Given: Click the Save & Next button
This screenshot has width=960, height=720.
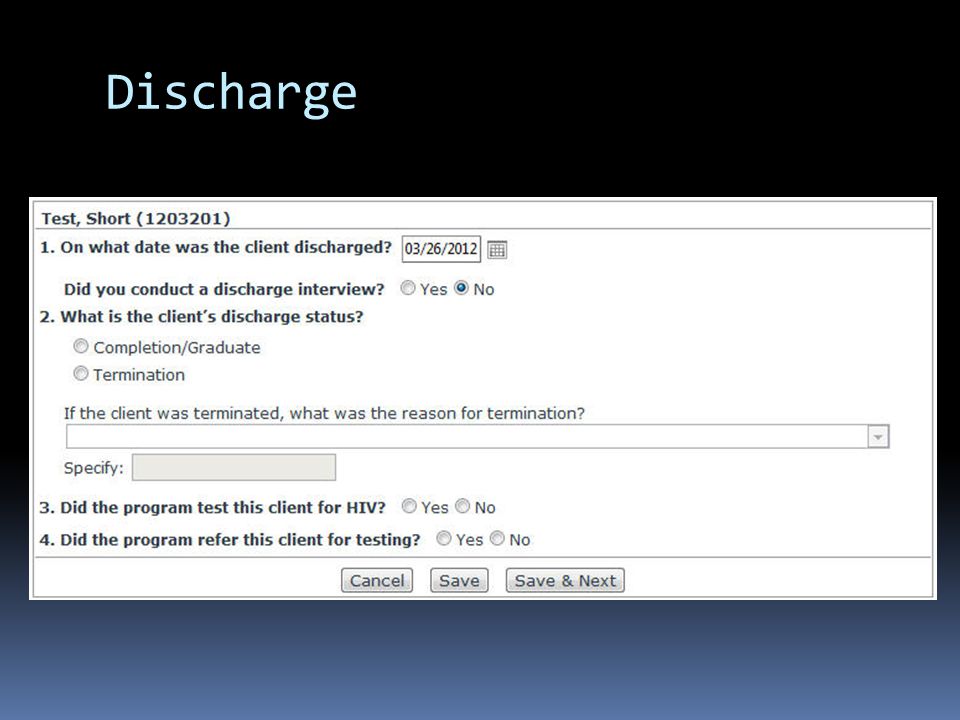Looking at the screenshot, I should 565,580.
